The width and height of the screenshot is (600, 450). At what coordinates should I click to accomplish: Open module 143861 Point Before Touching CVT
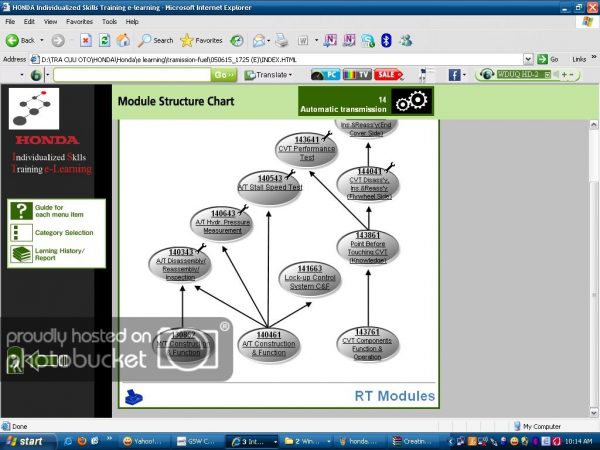click(368, 247)
